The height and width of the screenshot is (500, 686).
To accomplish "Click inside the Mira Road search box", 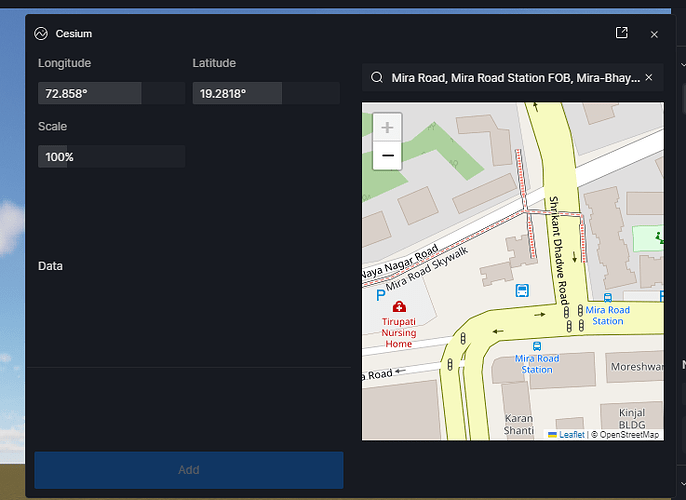I will (x=514, y=78).
